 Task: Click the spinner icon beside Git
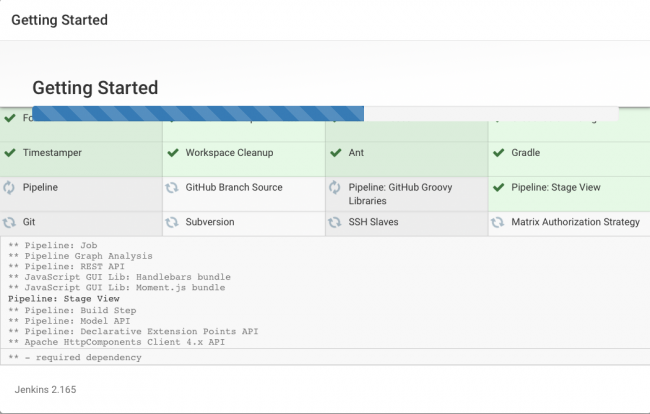pos(10,222)
